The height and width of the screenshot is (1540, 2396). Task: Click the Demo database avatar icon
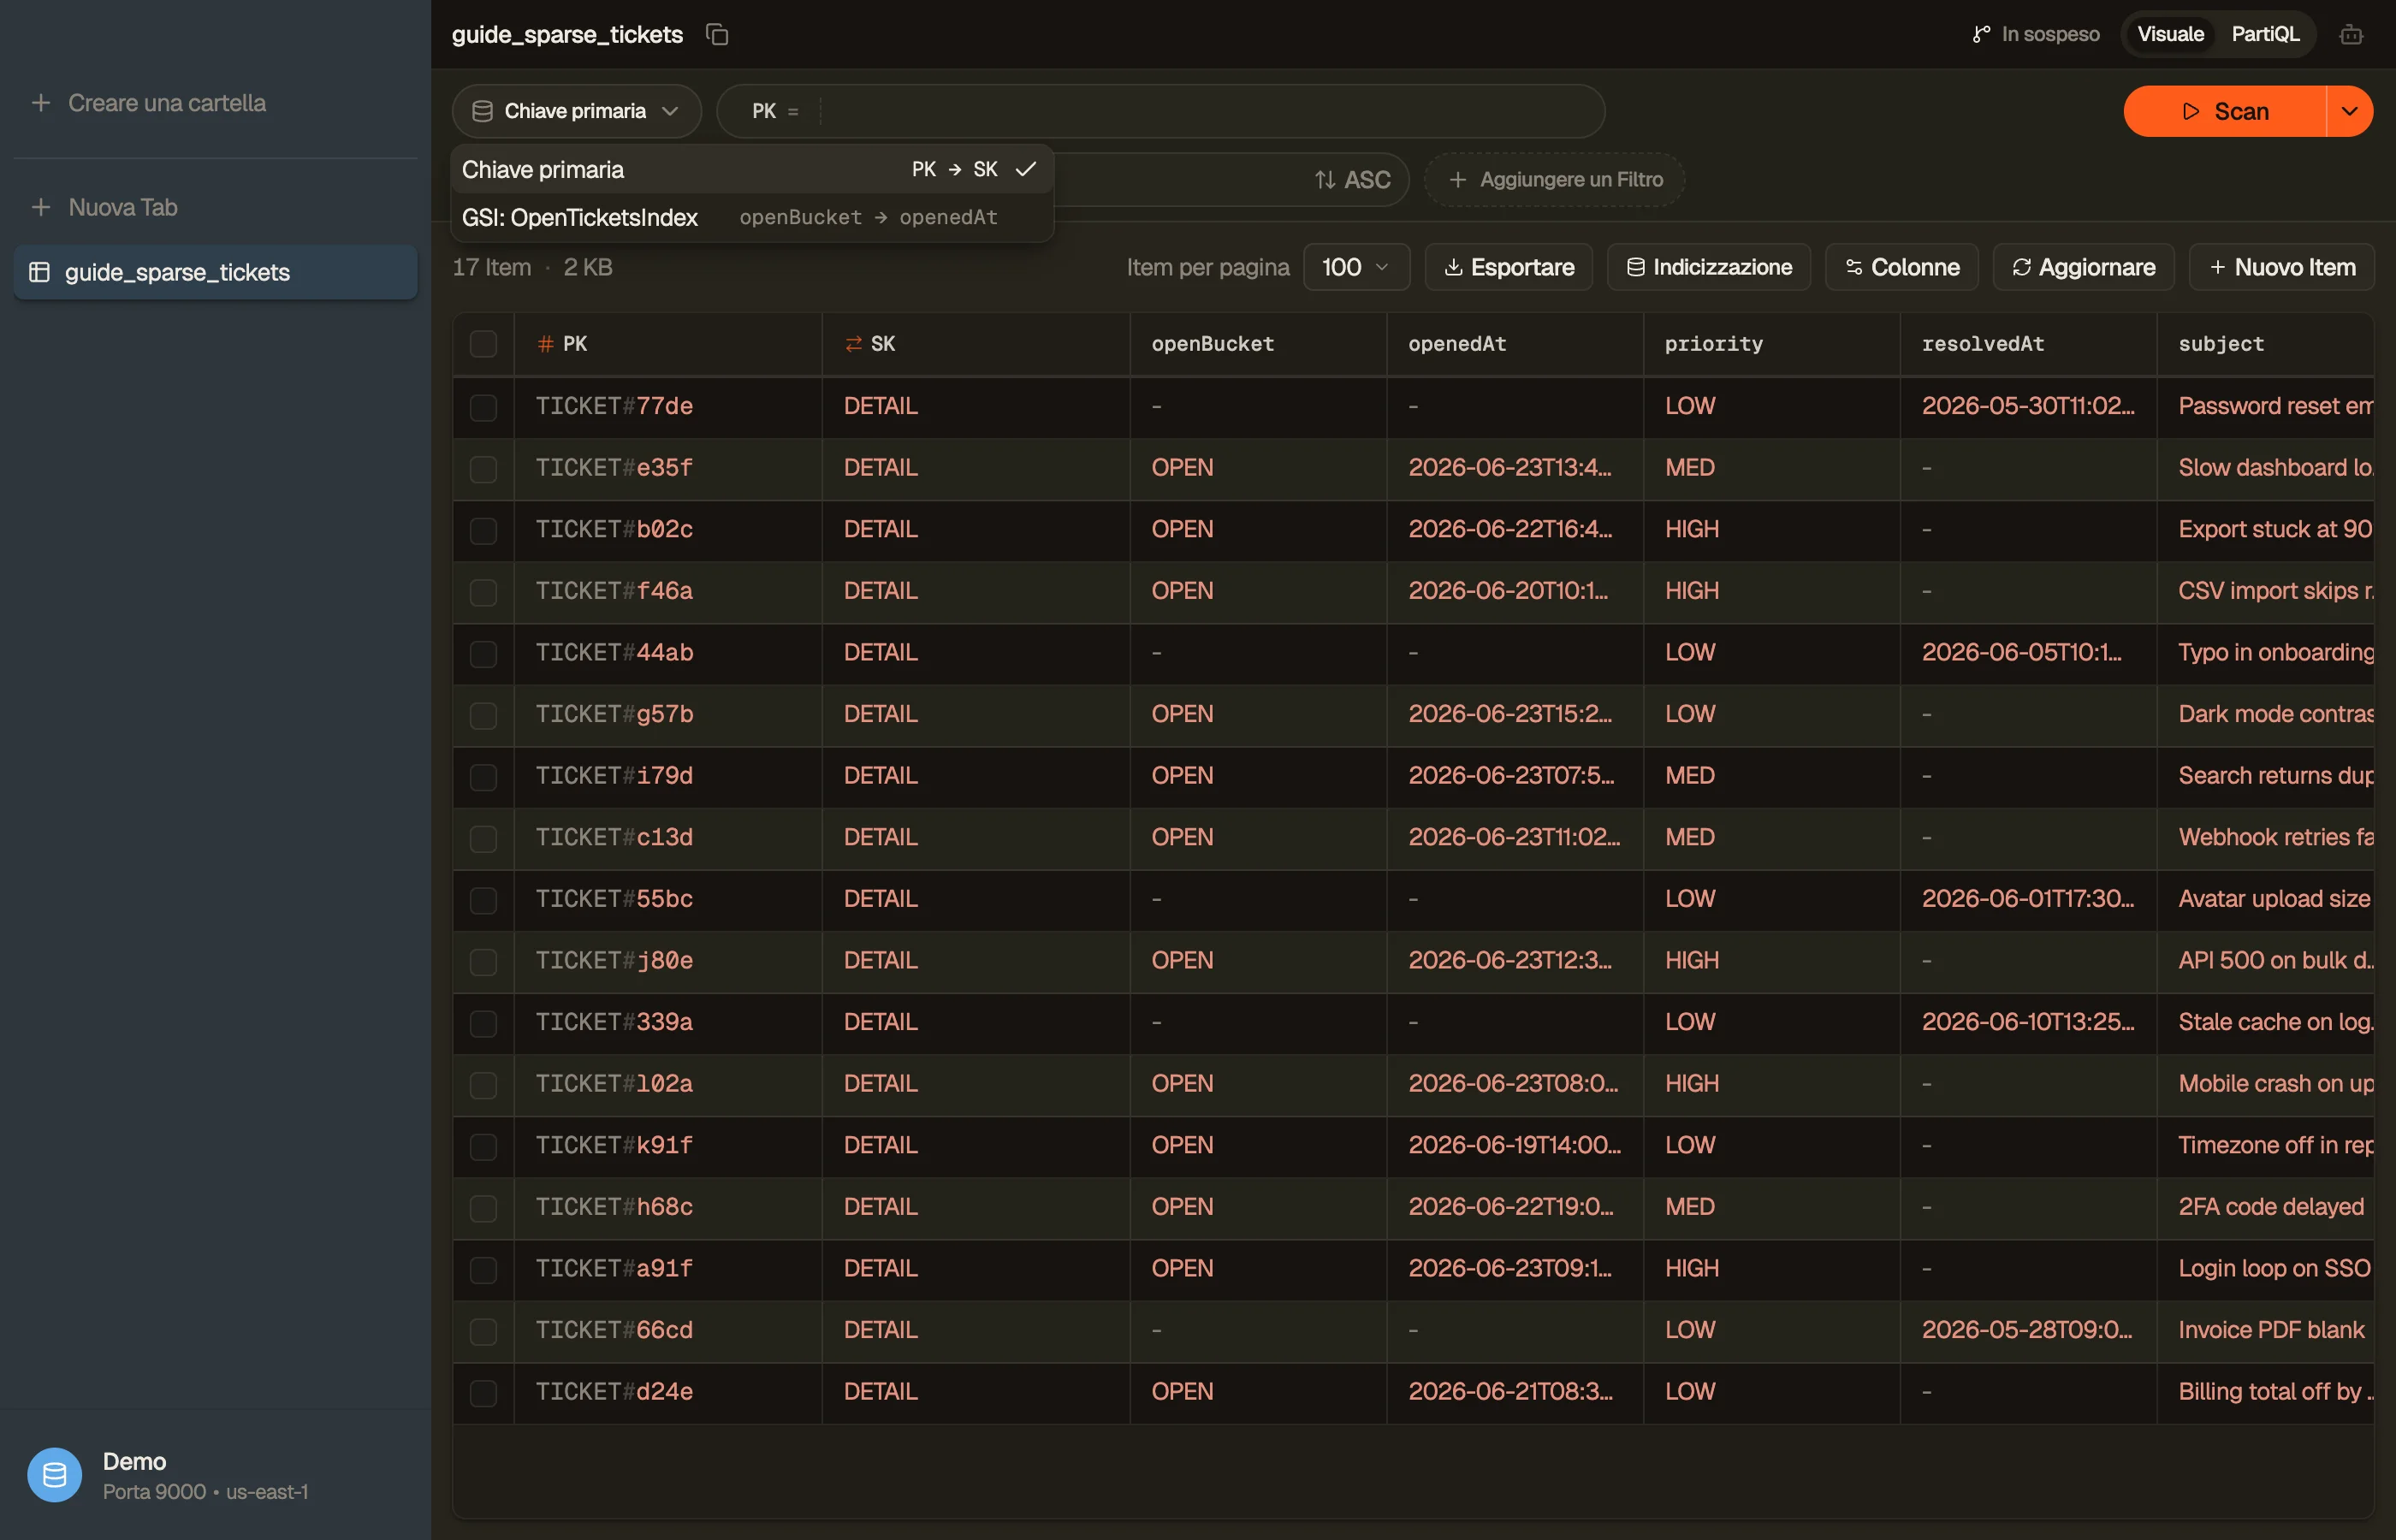[54, 1474]
